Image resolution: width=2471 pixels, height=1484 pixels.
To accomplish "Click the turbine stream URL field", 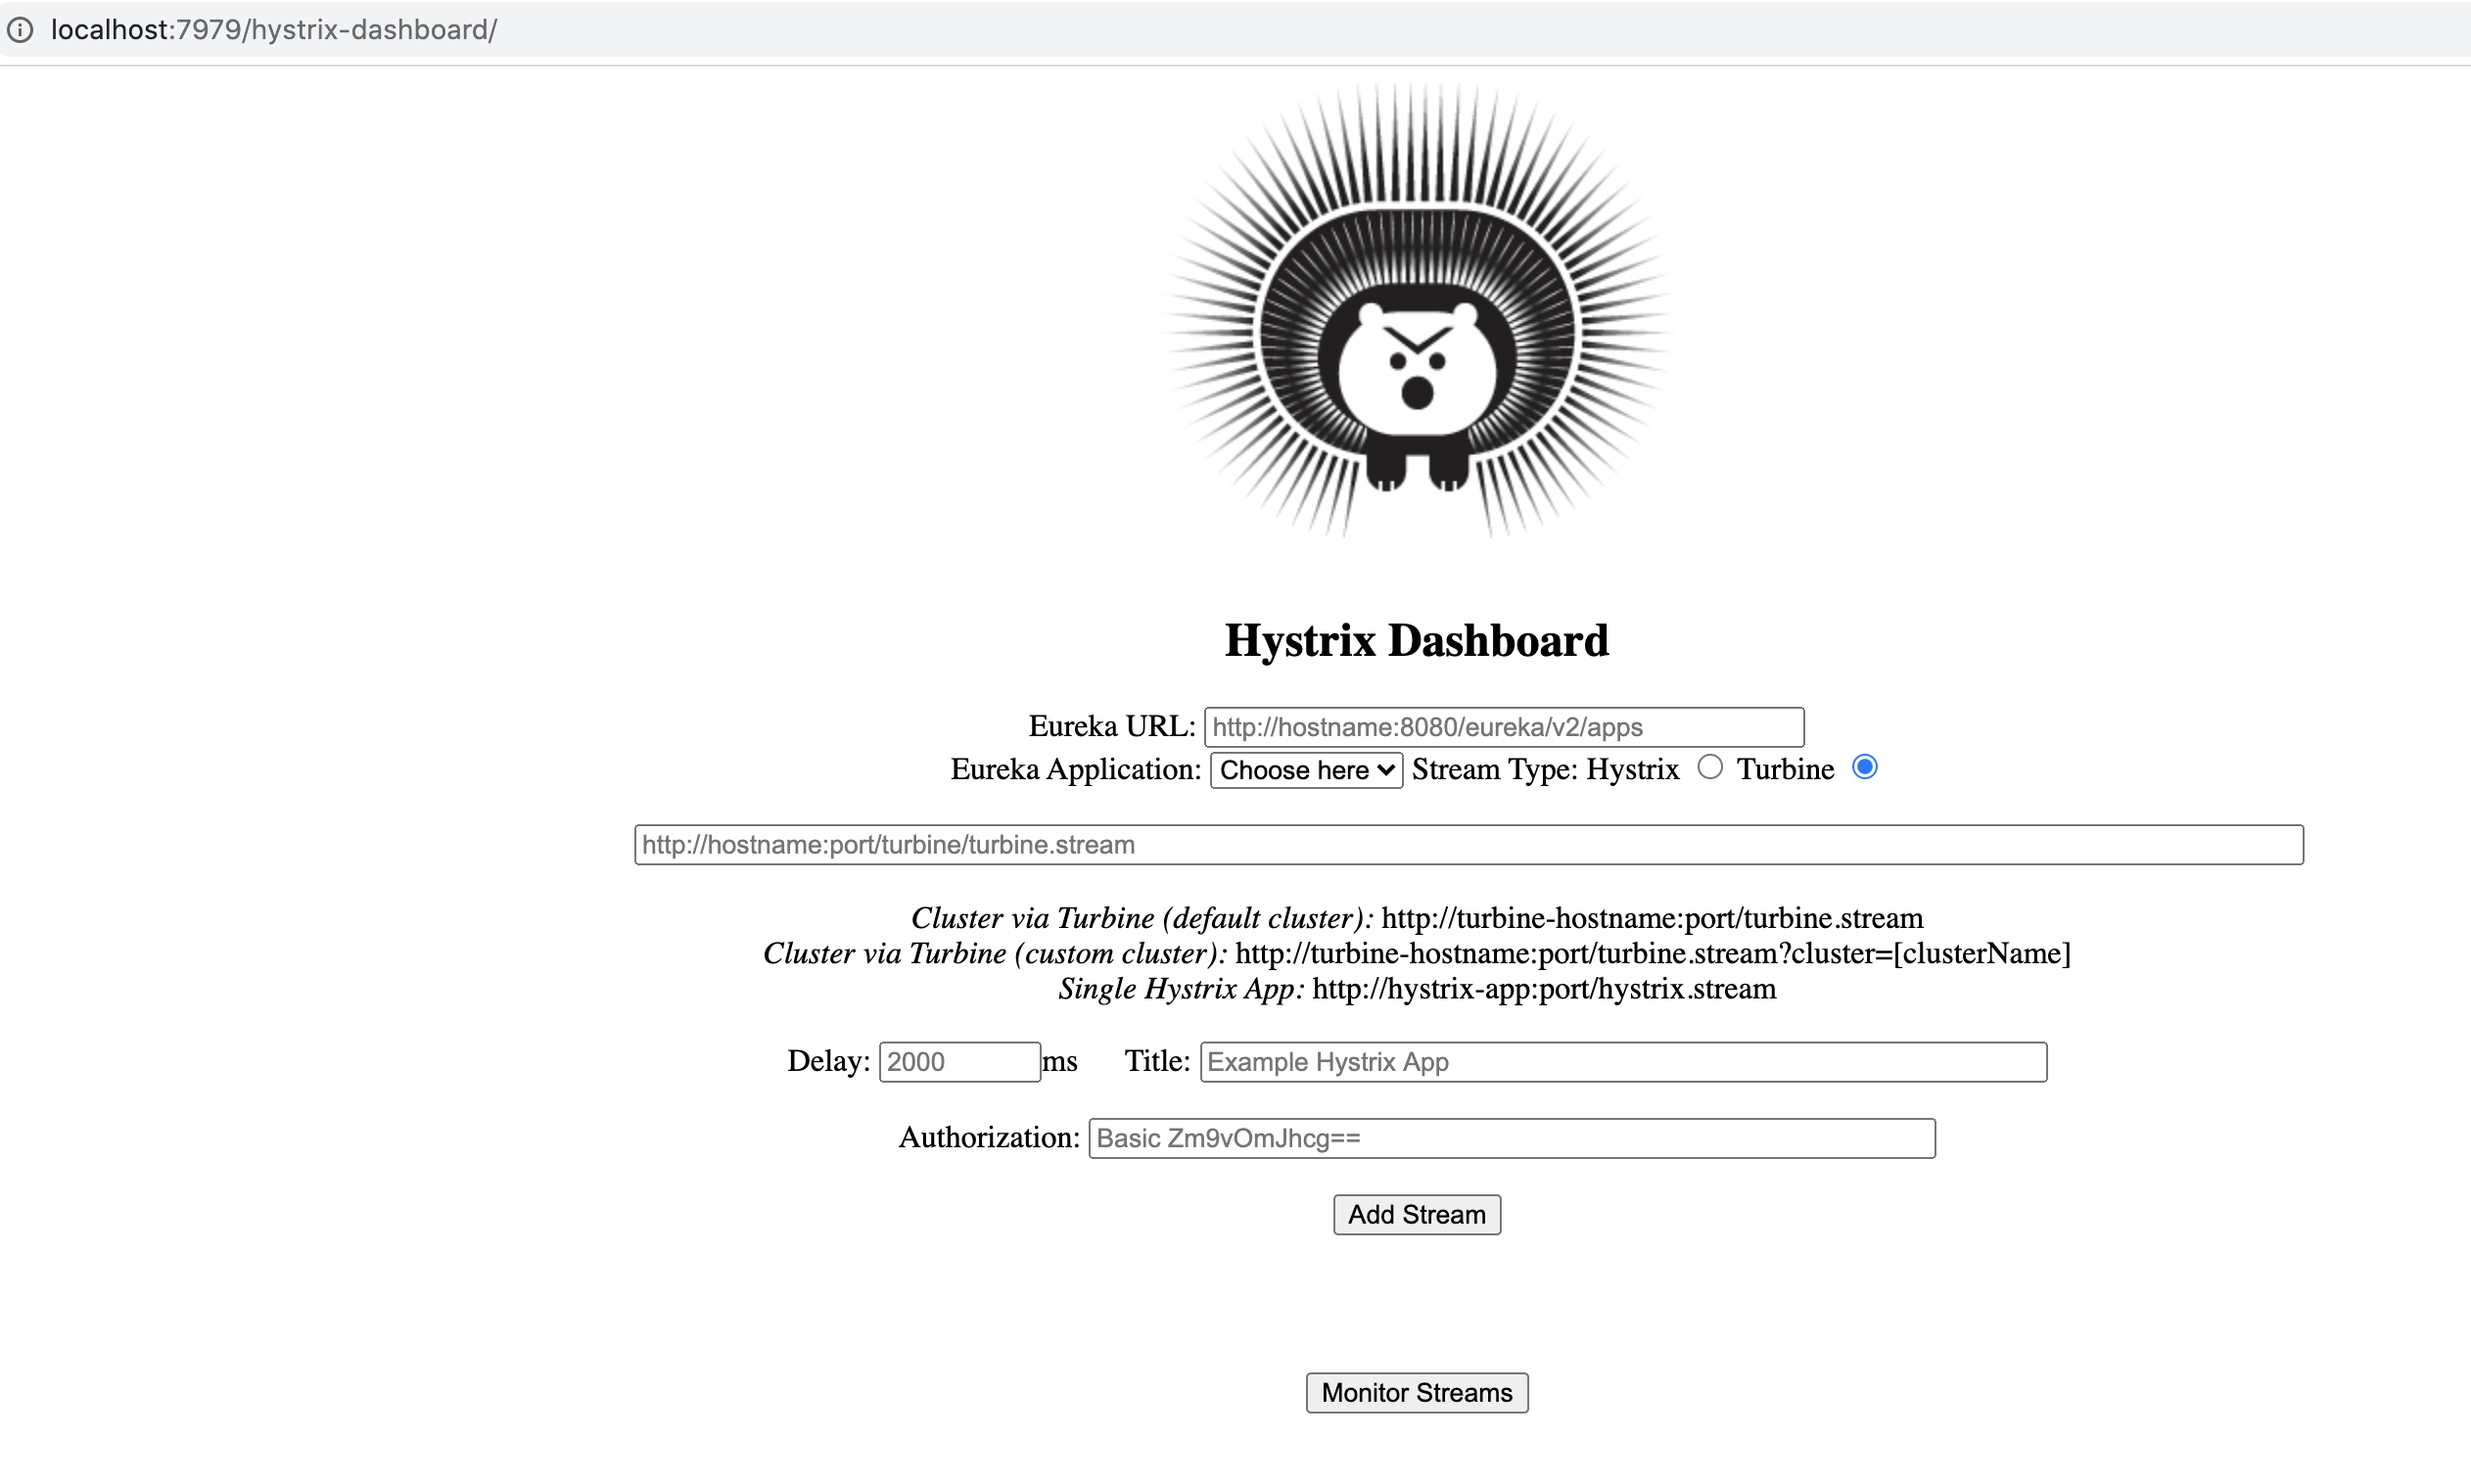I will (1468, 845).
